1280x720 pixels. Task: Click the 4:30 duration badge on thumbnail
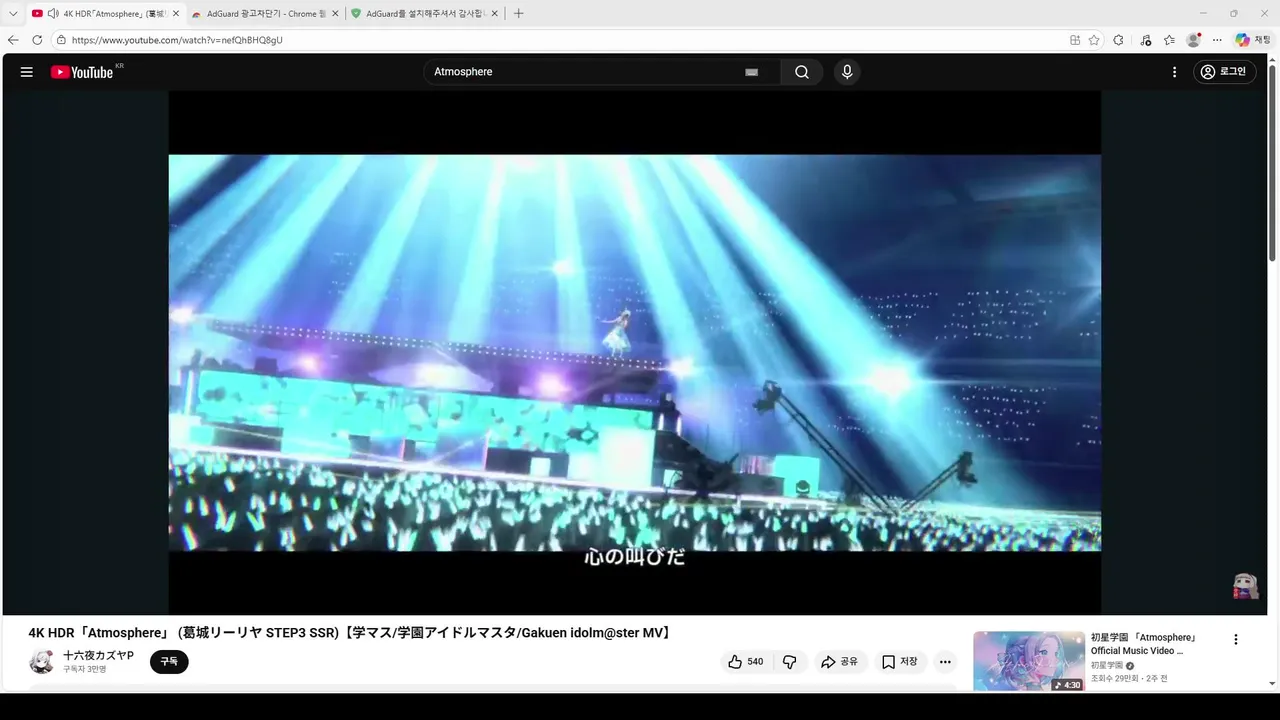[1067, 685]
